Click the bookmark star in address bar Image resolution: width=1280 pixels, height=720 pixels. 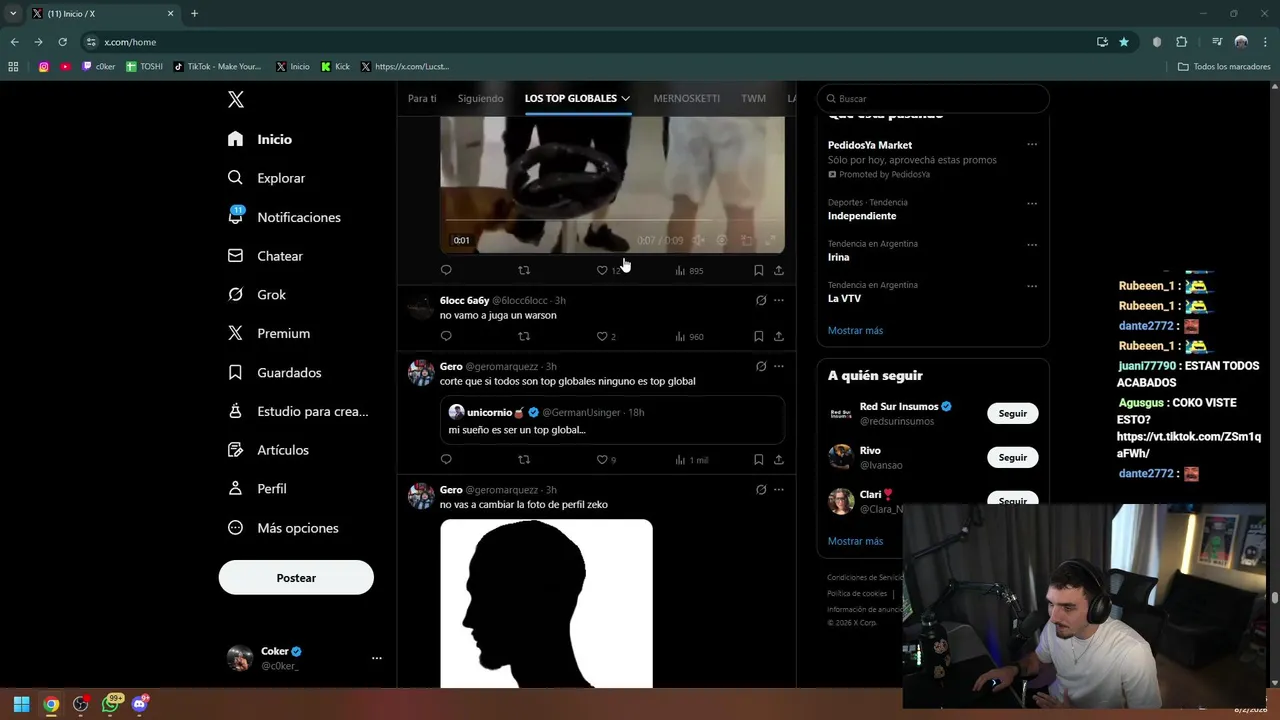pos(1124,42)
